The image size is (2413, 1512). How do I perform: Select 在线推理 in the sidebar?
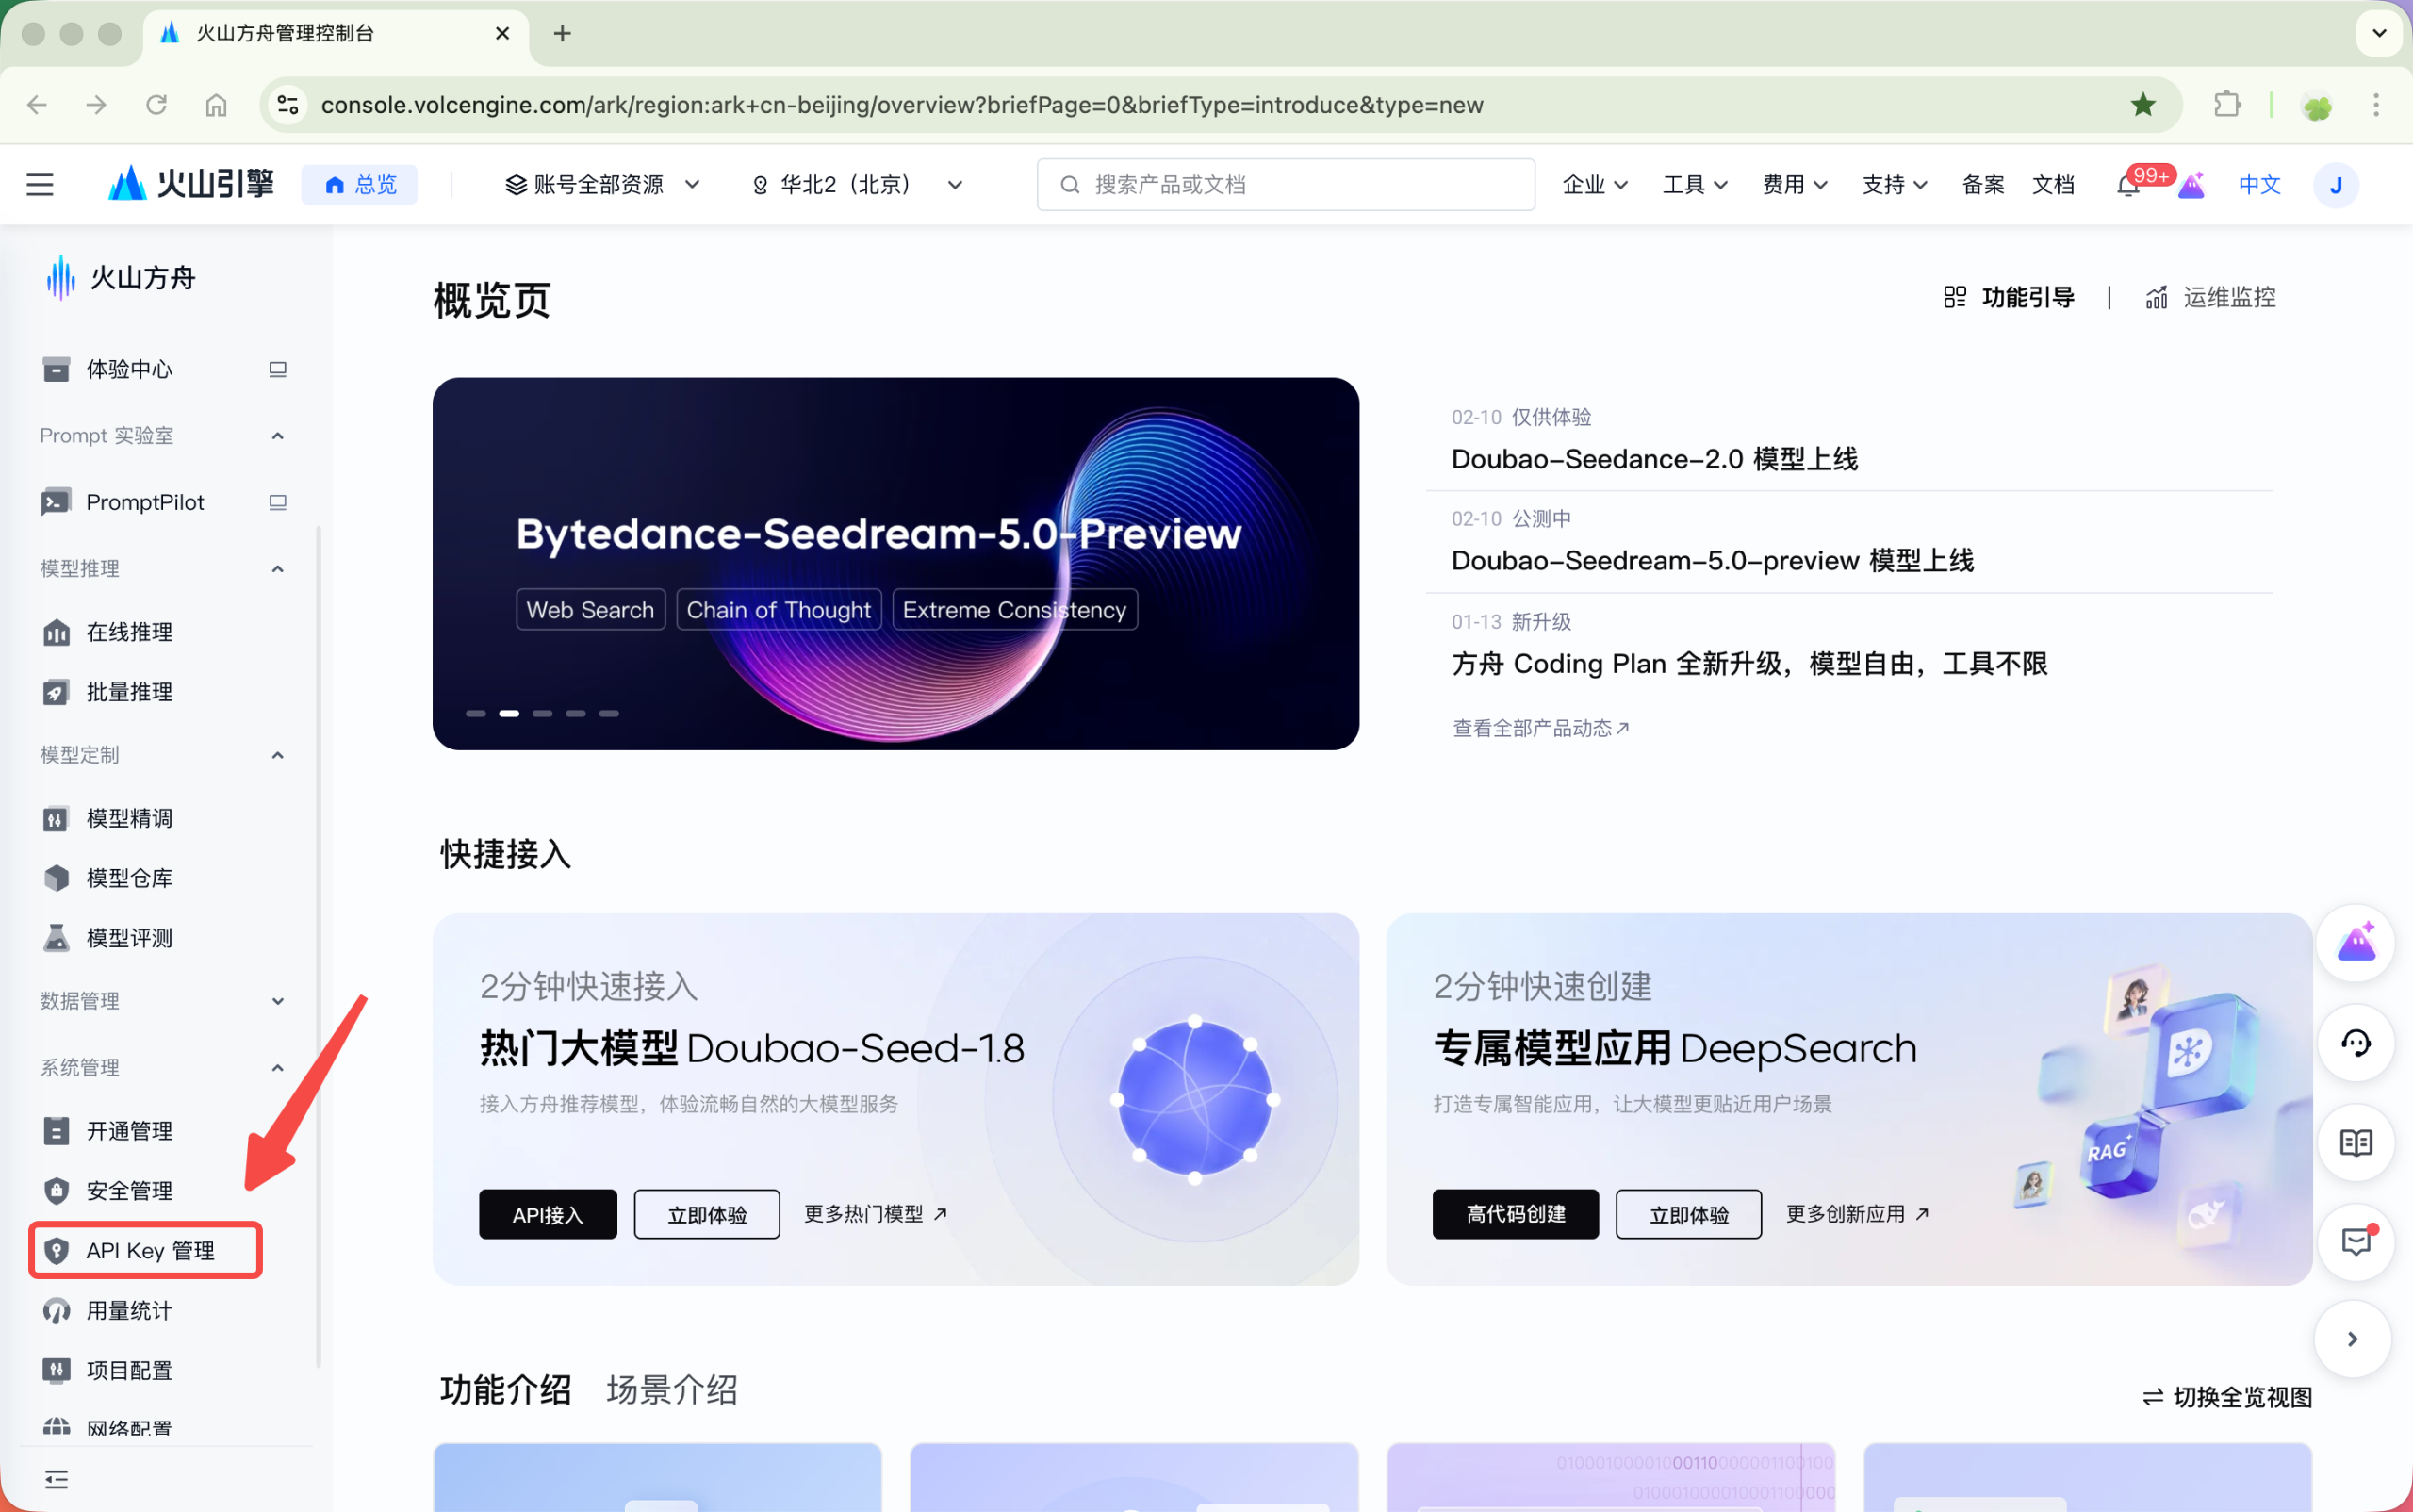coord(129,632)
